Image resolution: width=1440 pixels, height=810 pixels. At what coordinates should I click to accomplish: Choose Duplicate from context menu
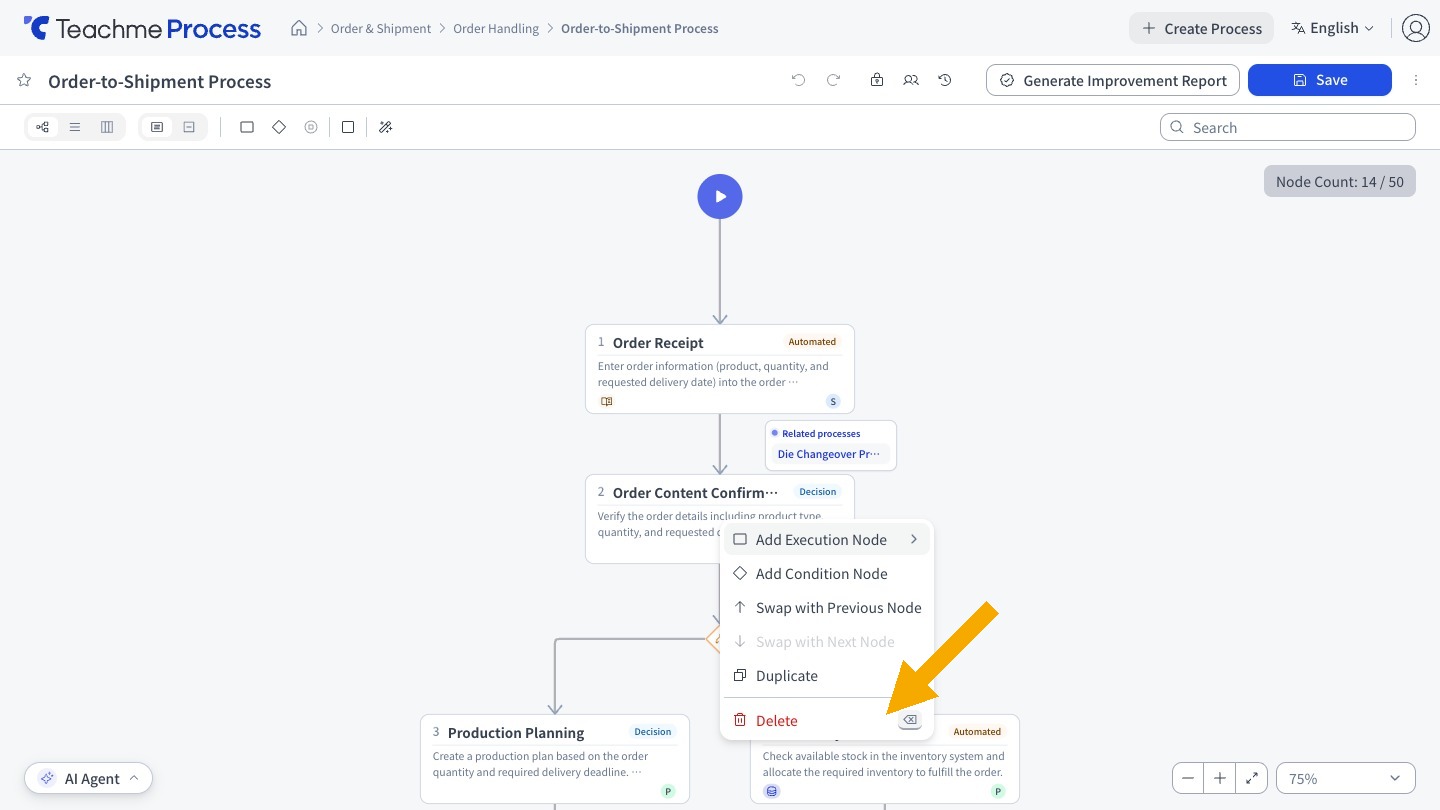827,676
